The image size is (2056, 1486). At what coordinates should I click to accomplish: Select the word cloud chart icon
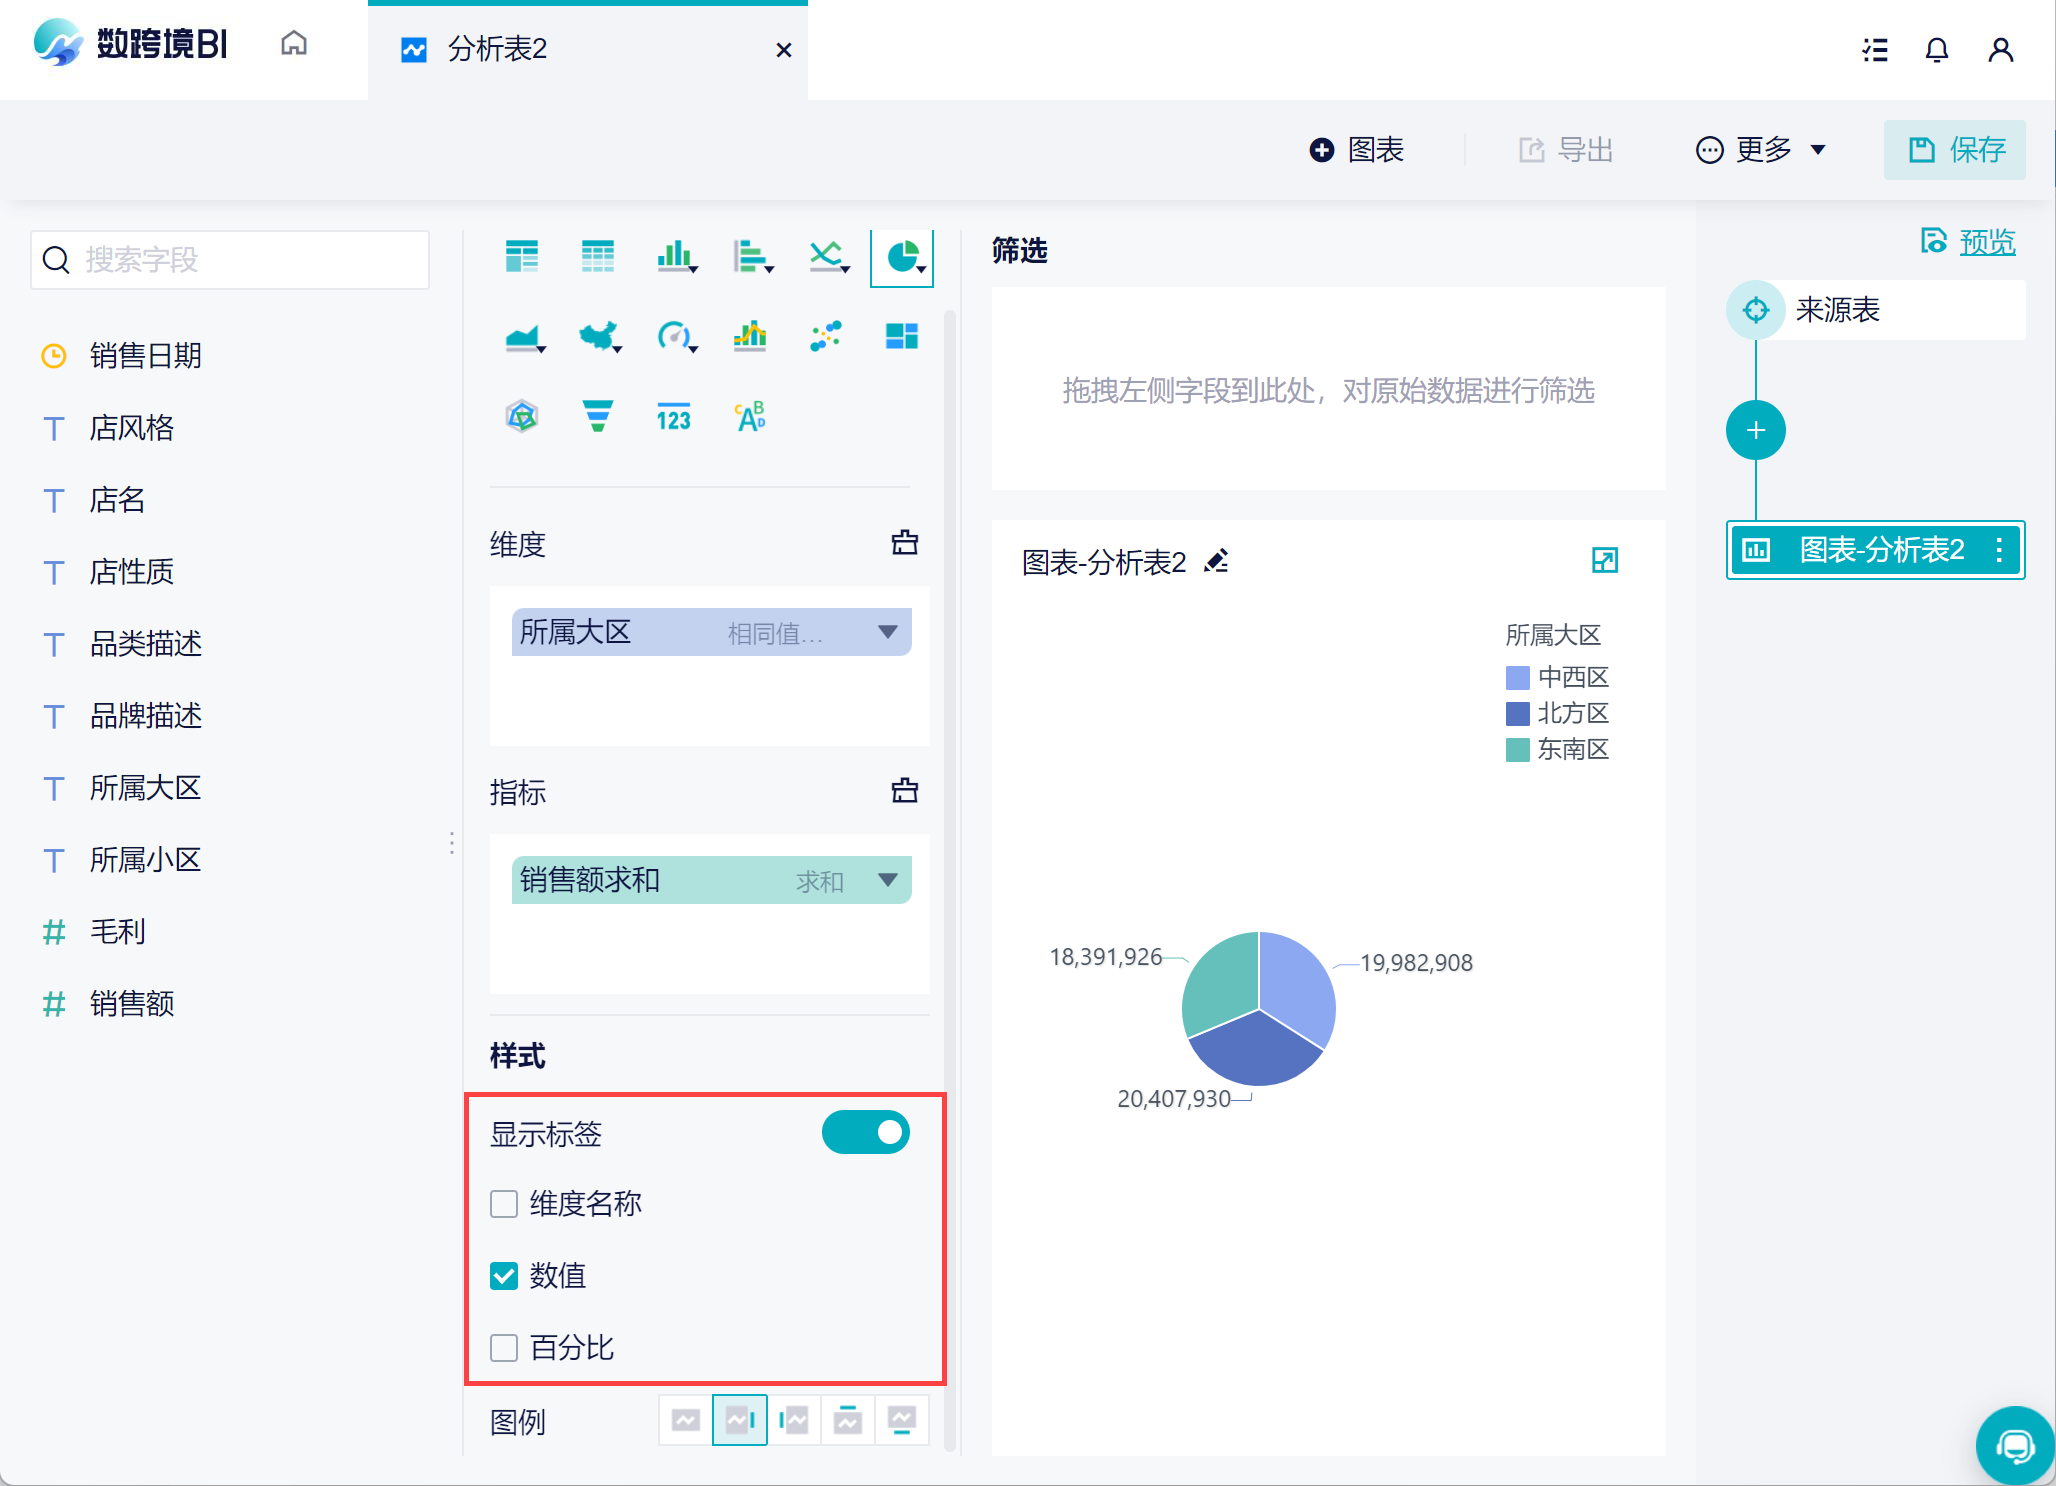[750, 416]
